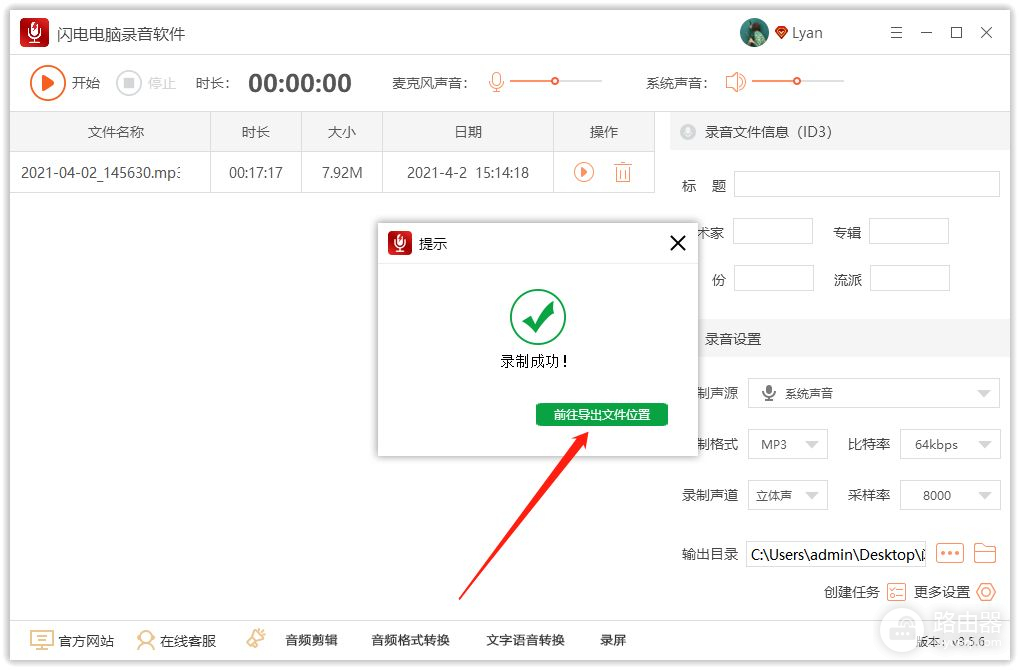This screenshot has width=1020, height=670.
Task: Delete the recording with the trash icon
Action: pos(623,172)
